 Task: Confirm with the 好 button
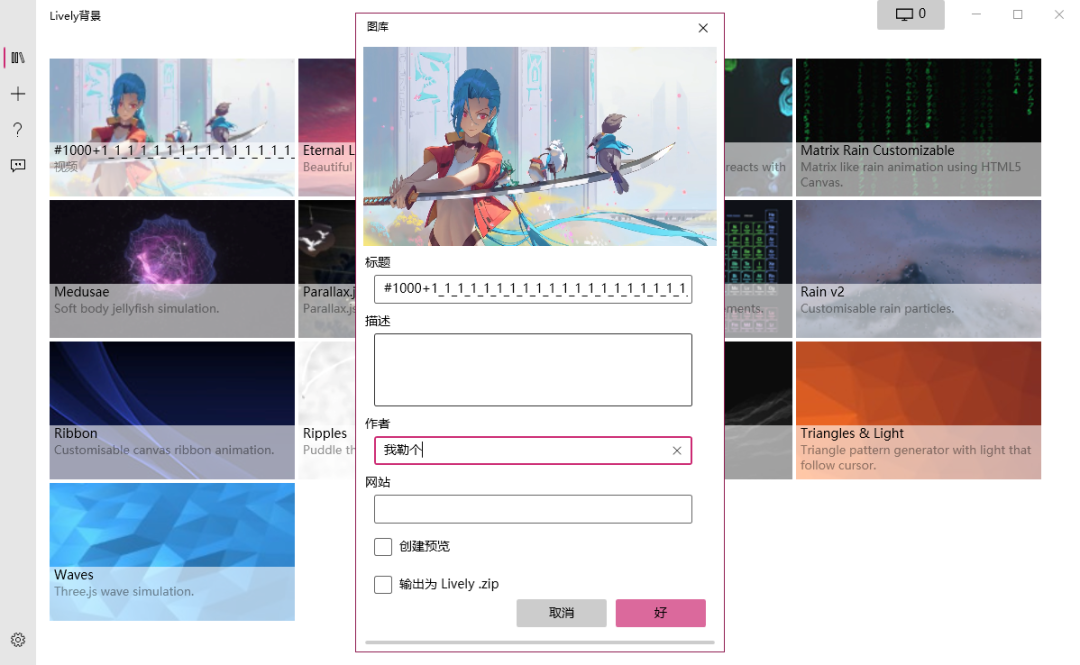click(x=661, y=613)
